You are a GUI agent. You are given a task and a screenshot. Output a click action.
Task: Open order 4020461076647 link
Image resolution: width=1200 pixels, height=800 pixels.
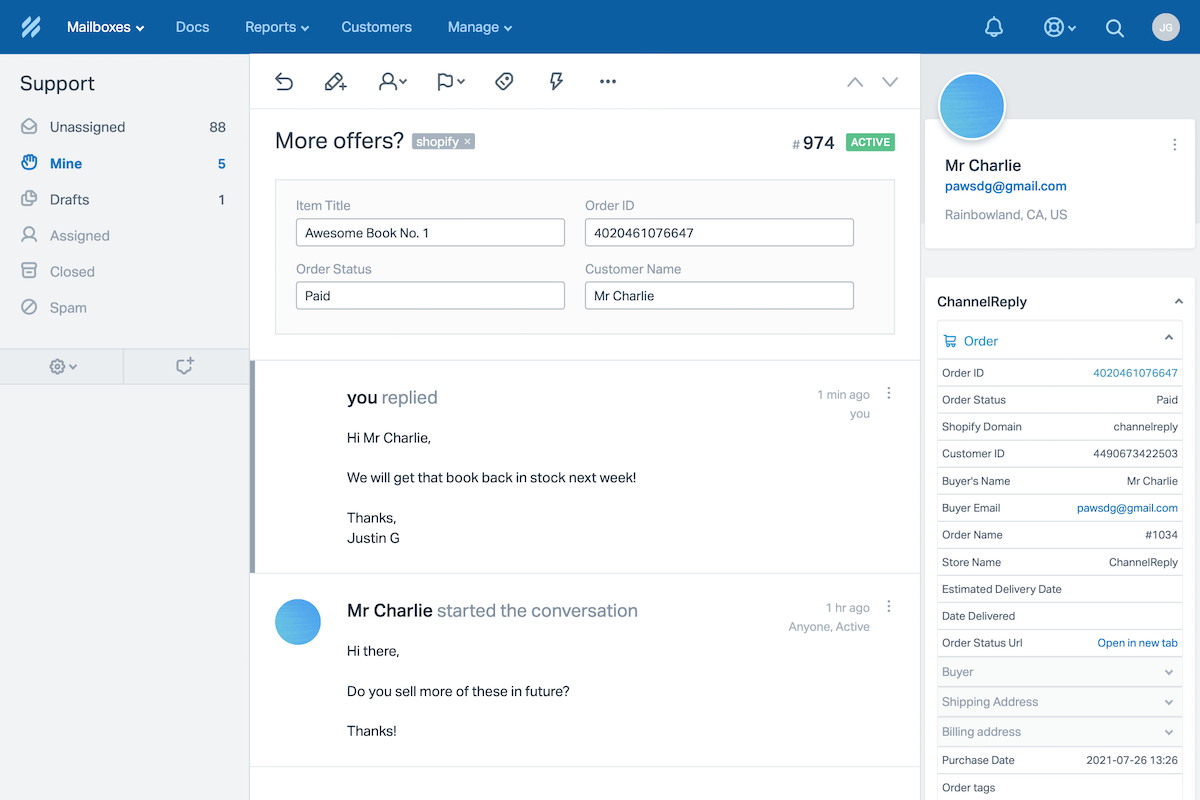point(1135,373)
